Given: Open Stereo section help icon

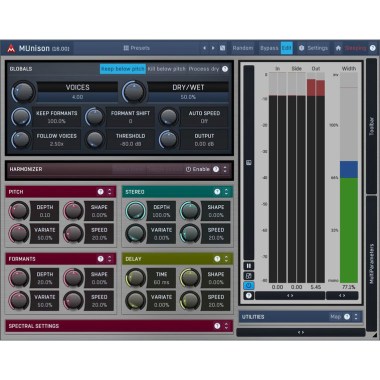Looking at the screenshot, I should tap(217, 192).
